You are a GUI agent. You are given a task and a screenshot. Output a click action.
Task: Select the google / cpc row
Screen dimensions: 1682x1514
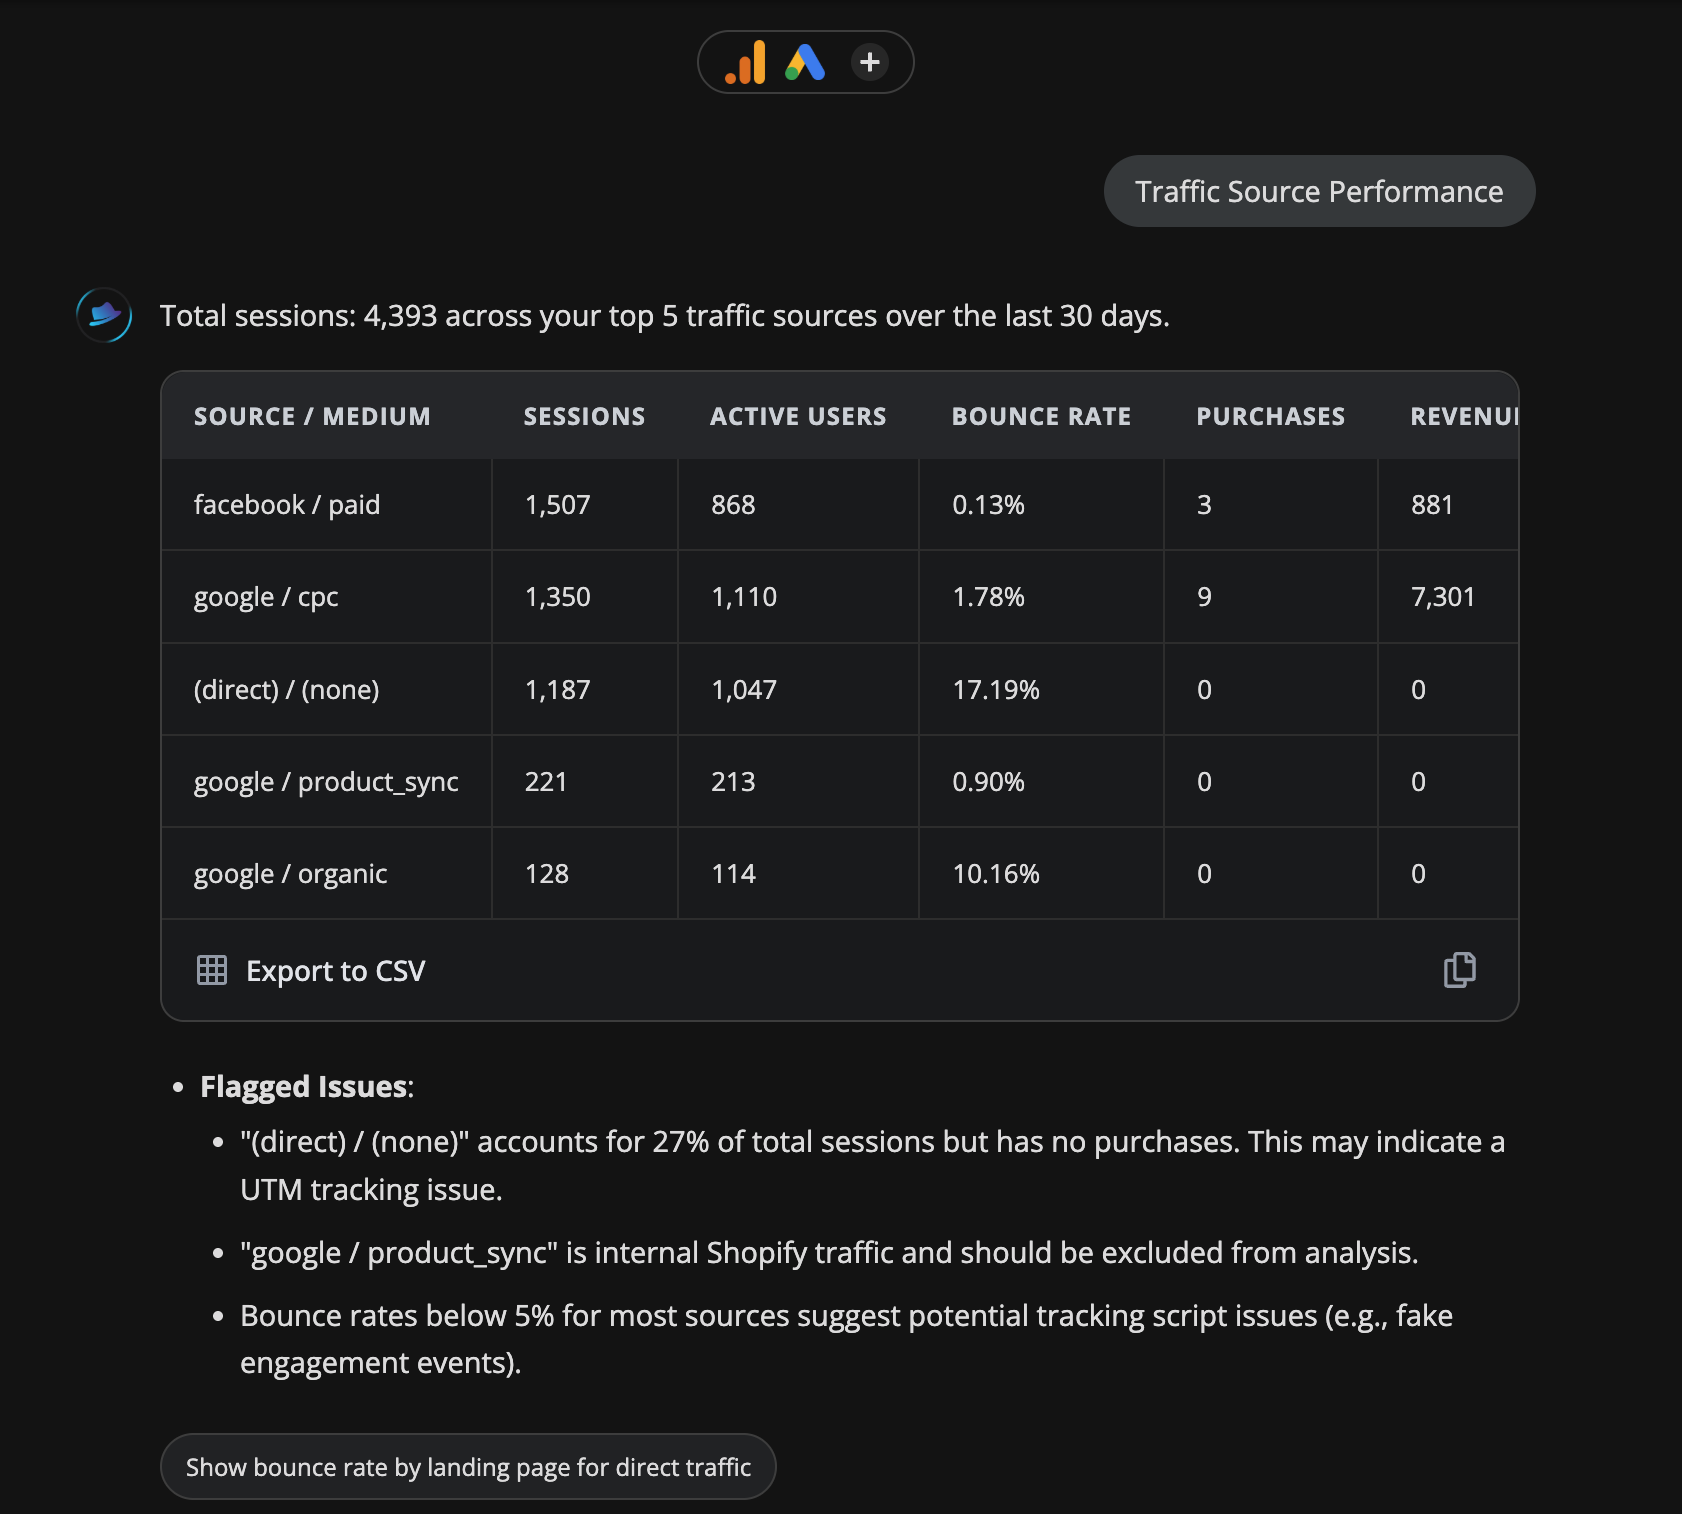tap(266, 597)
